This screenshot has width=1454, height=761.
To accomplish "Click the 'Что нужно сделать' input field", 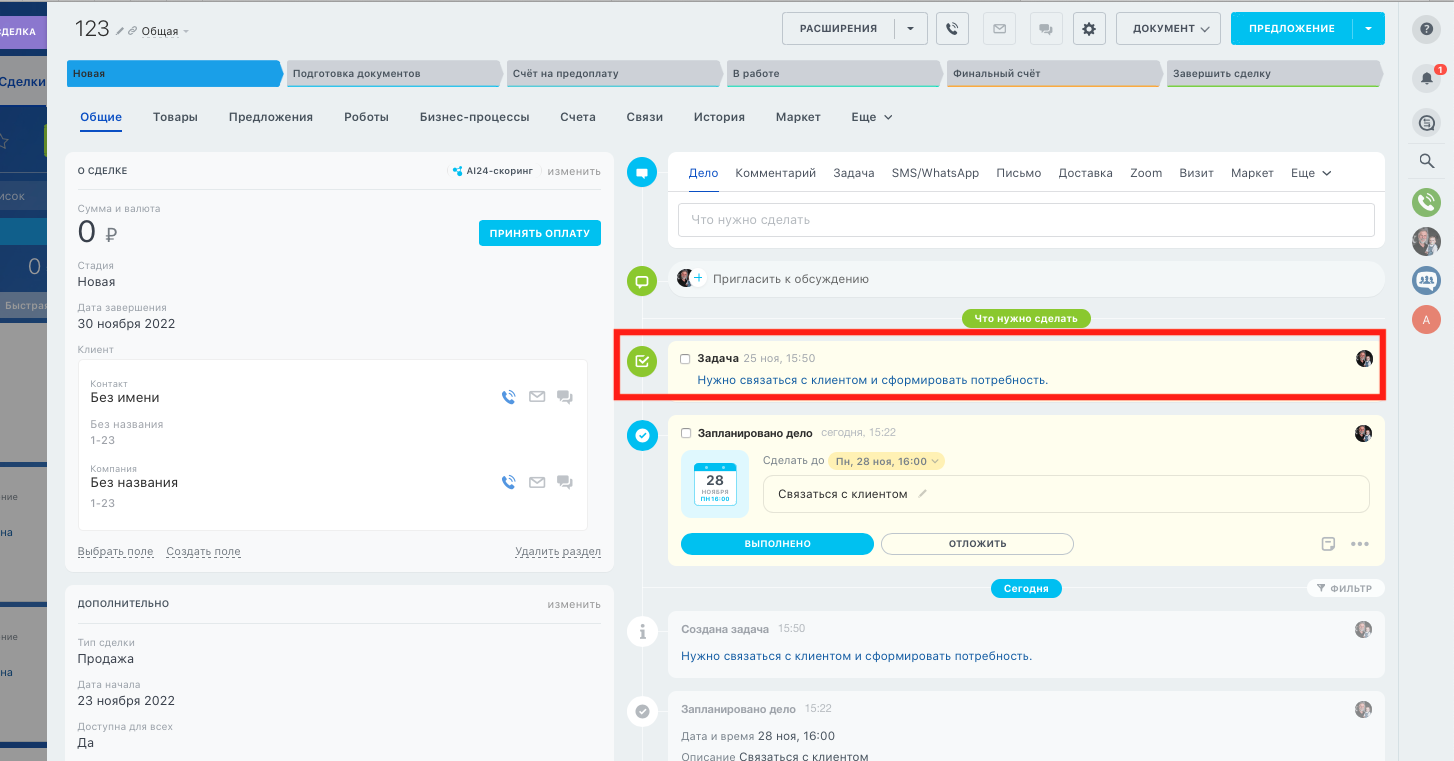I will pyautogui.click(x=1025, y=220).
